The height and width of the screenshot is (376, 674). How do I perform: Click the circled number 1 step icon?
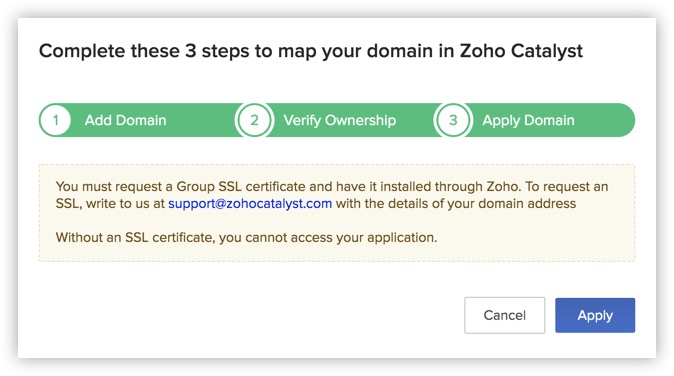coord(55,120)
